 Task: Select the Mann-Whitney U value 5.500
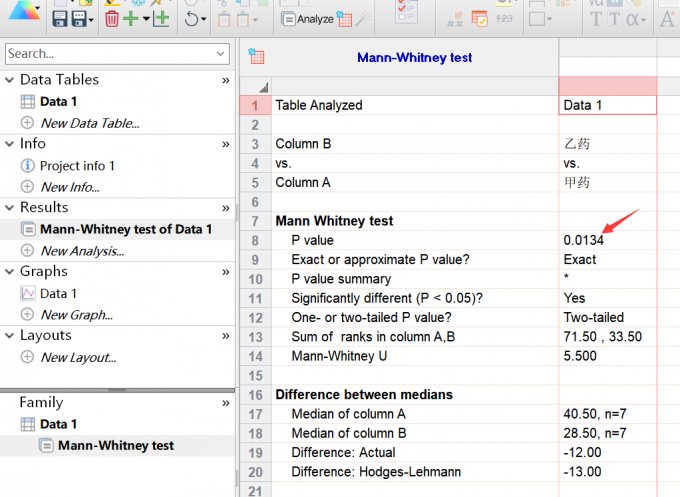[x=608, y=356]
